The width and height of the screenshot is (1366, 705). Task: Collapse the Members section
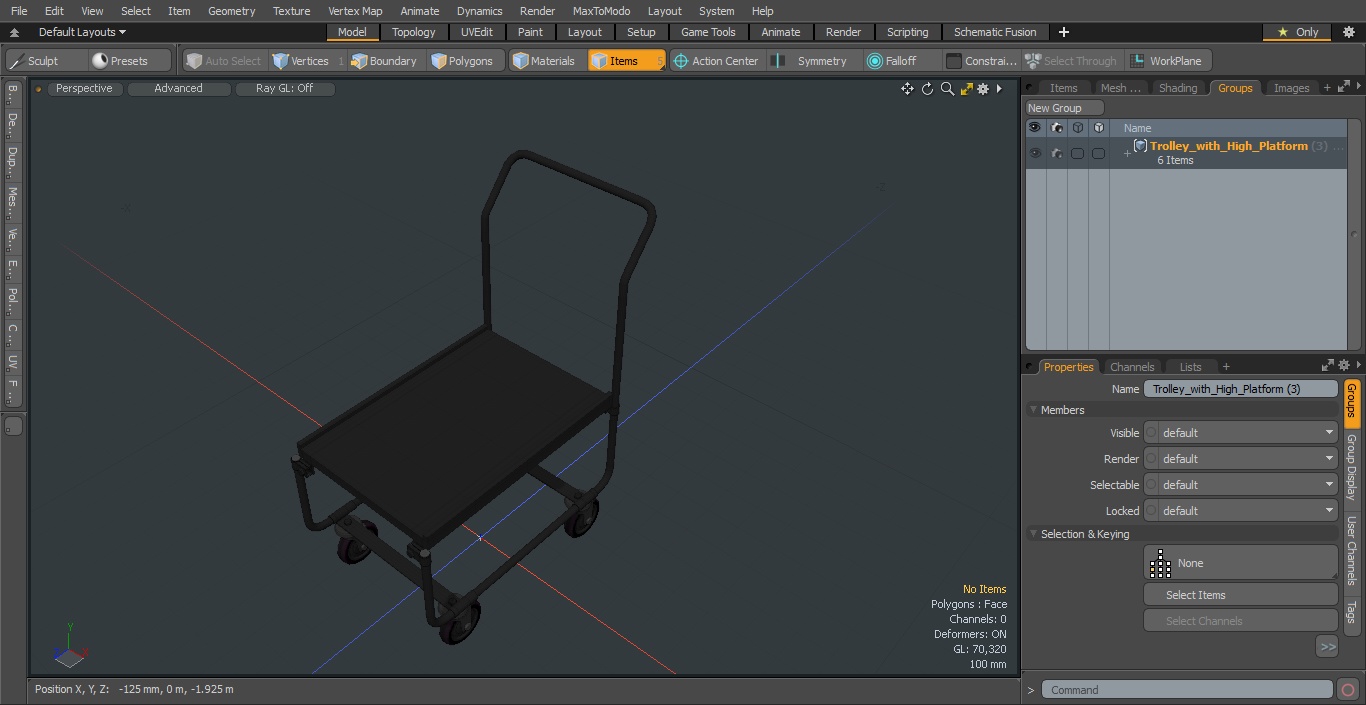tap(1034, 410)
